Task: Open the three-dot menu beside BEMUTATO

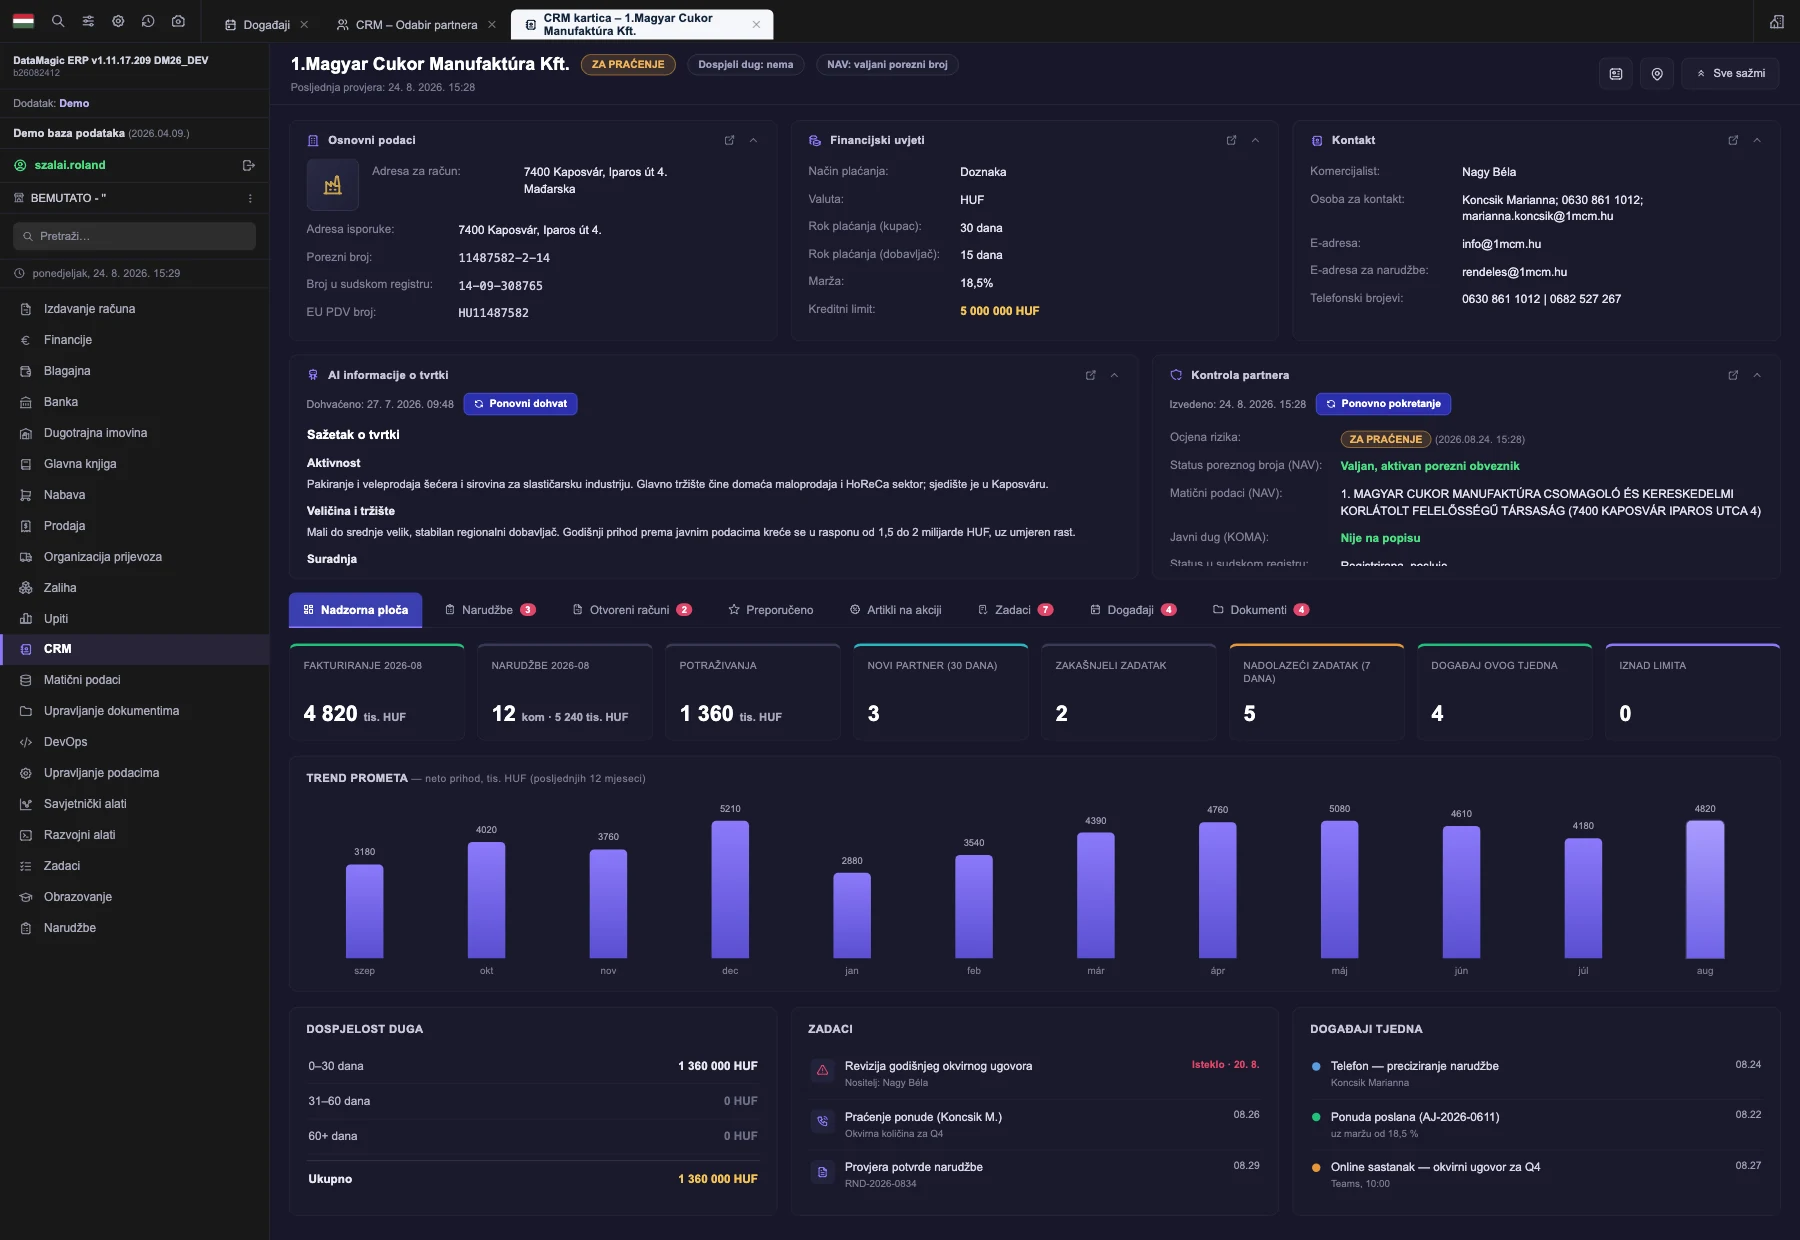Action: (250, 198)
